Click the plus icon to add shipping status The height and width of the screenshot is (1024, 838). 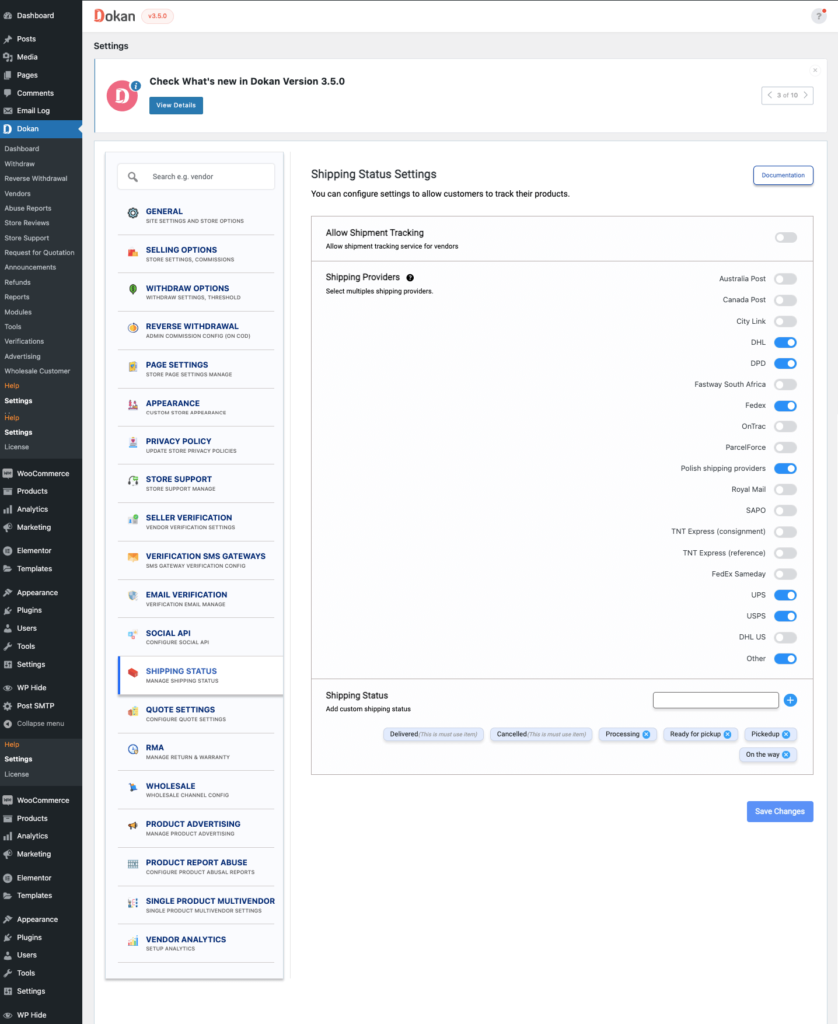coord(790,700)
